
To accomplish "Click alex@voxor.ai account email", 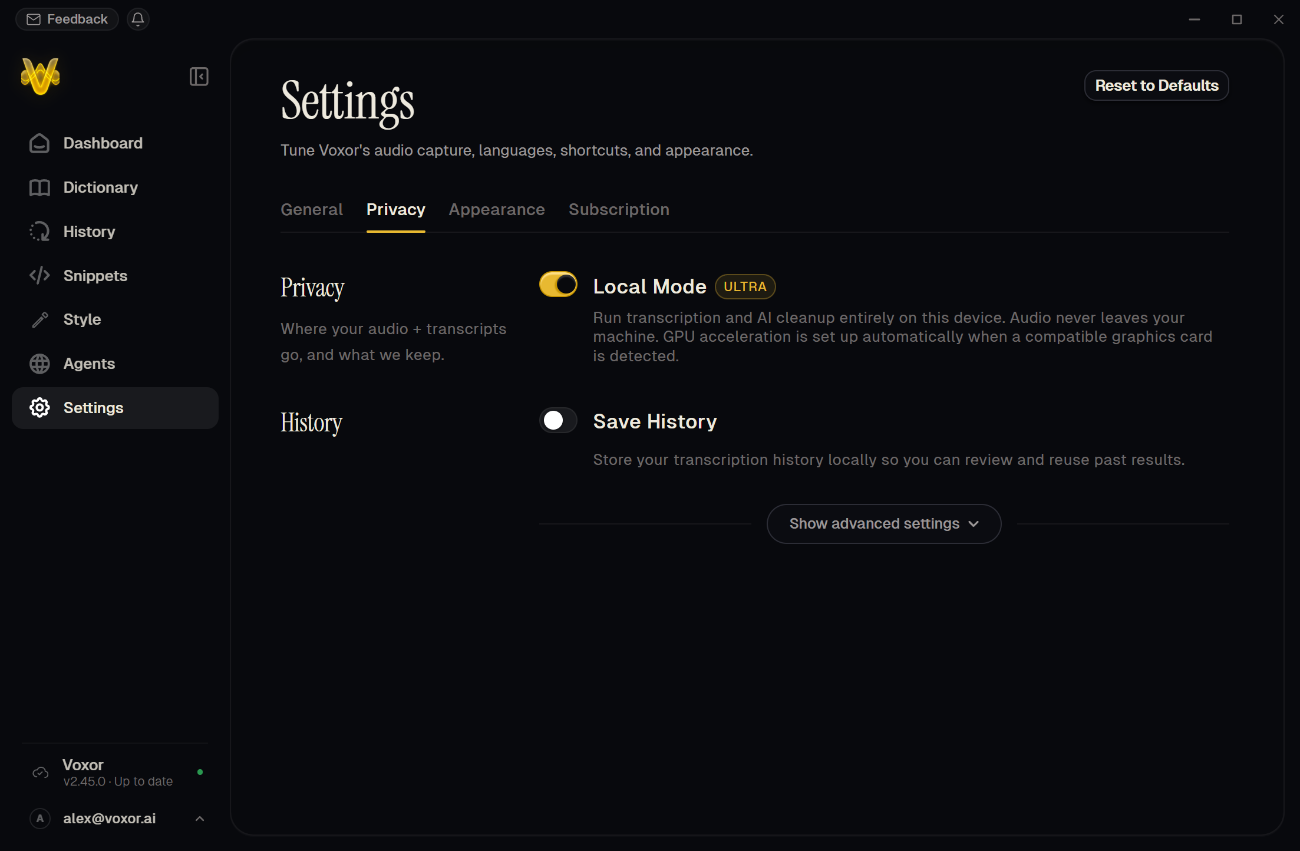I will pos(109,818).
